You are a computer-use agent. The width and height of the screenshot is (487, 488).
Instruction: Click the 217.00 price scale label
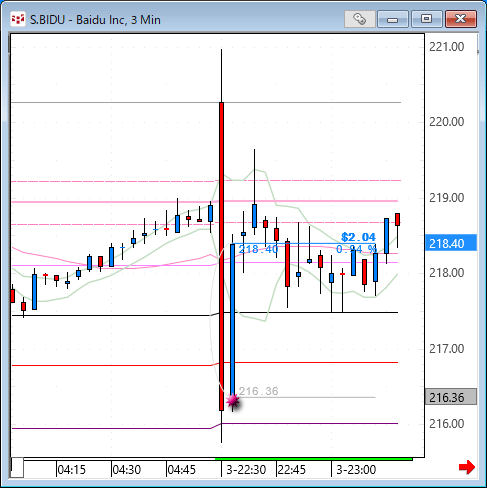[x=447, y=349]
